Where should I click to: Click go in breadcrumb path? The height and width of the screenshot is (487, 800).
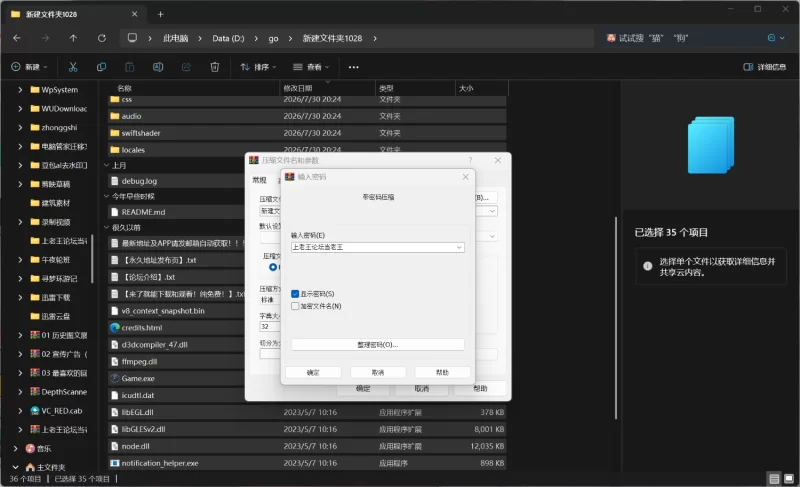(x=273, y=38)
